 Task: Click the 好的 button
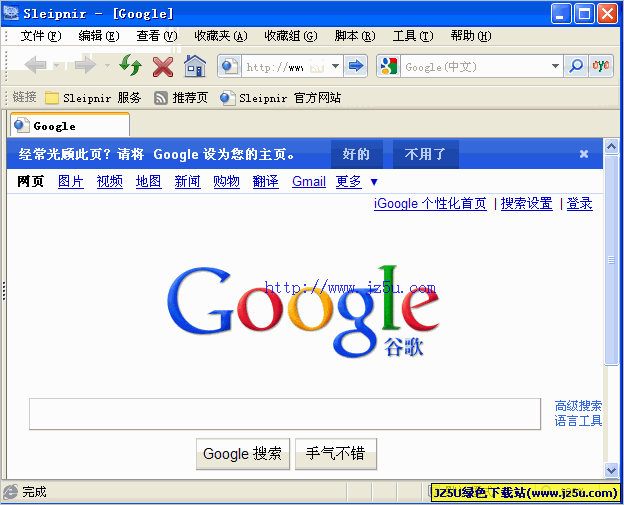coord(357,154)
